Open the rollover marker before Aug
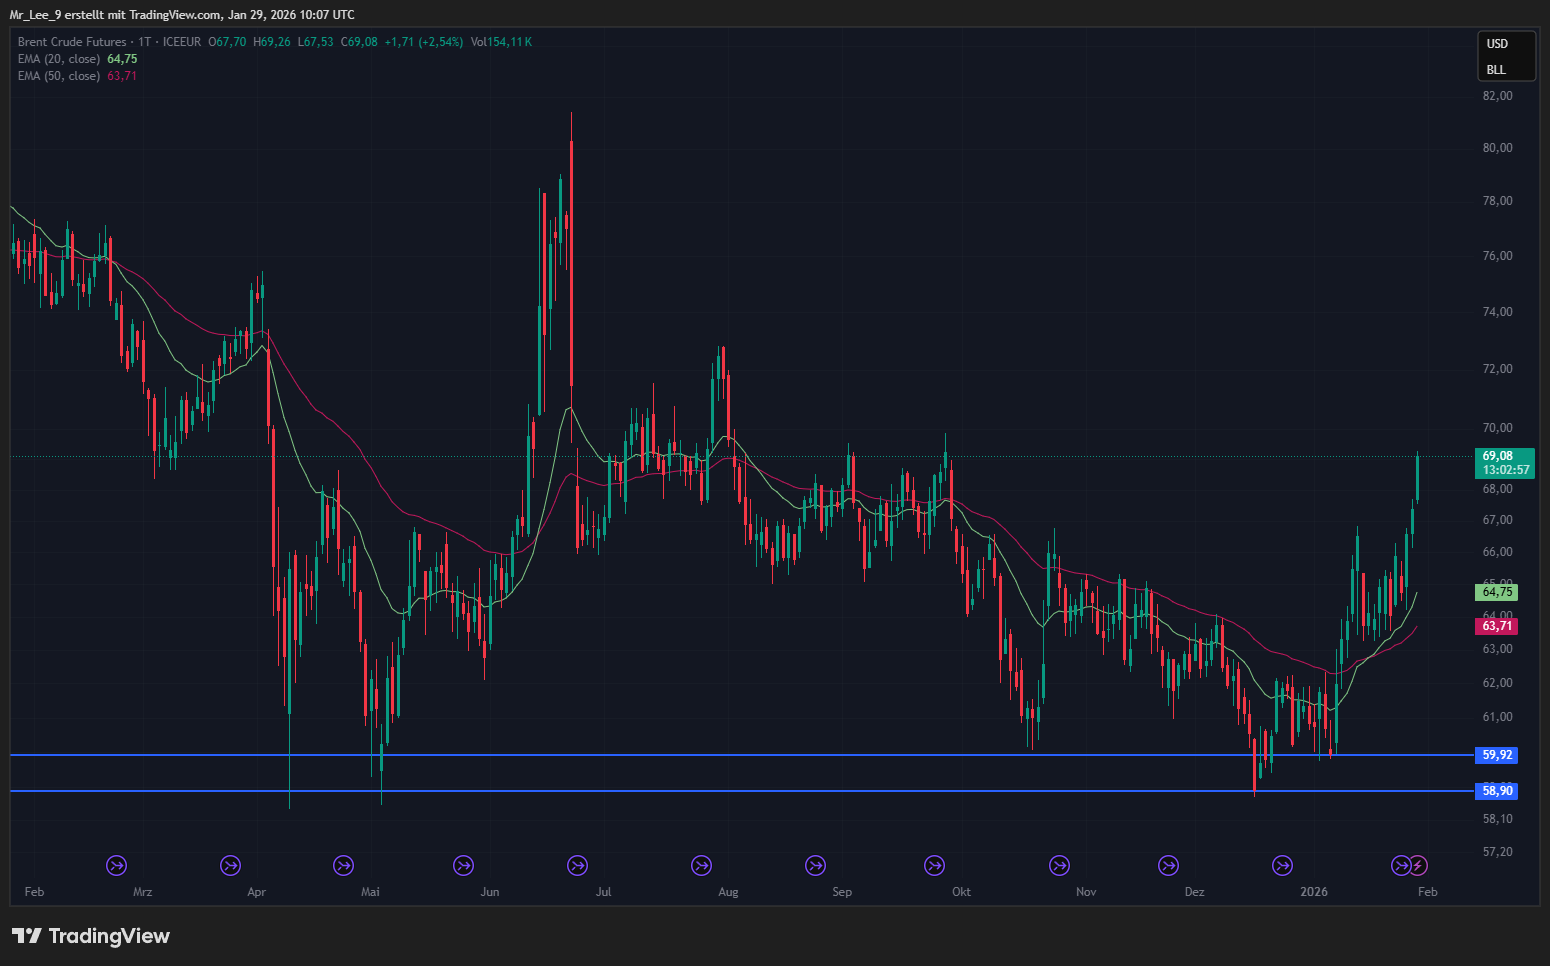This screenshot has height=966, width=1550. coord(702,865)
